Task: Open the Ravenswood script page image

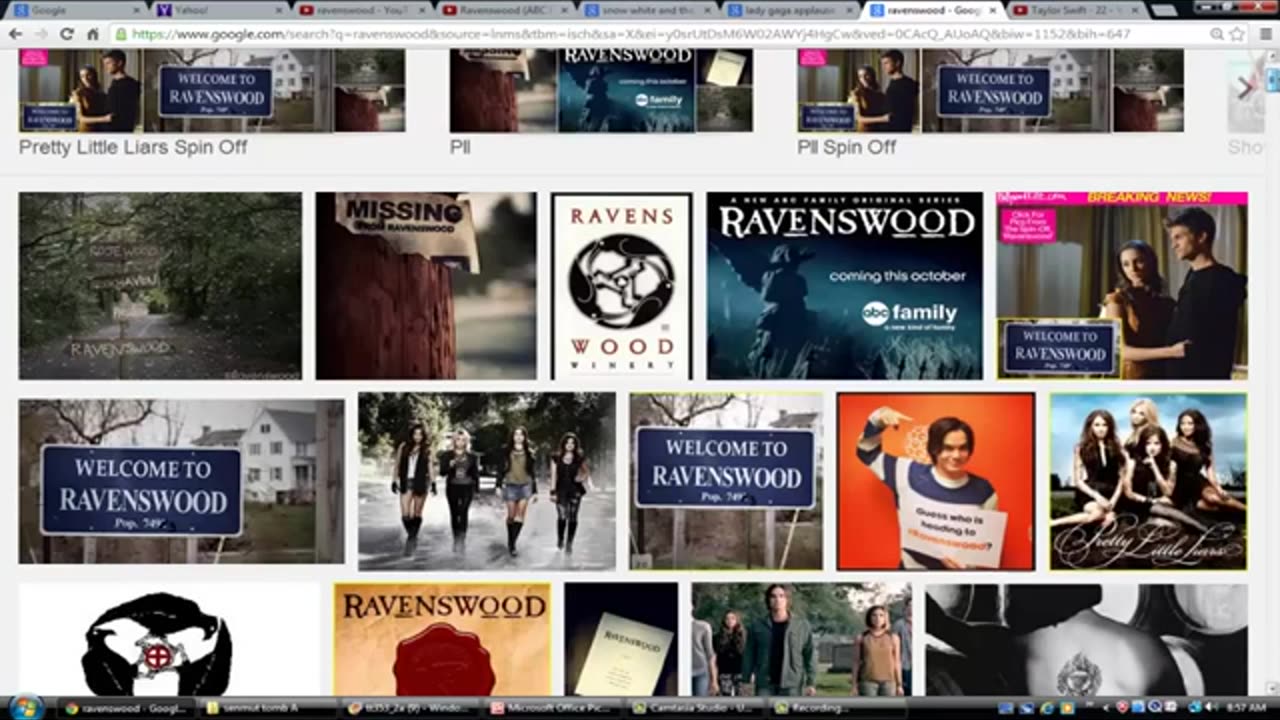Action: (x=621, y=640)
